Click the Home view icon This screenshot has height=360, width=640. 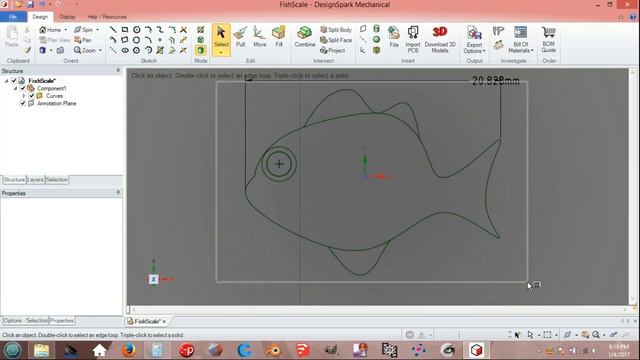[42, 30]
